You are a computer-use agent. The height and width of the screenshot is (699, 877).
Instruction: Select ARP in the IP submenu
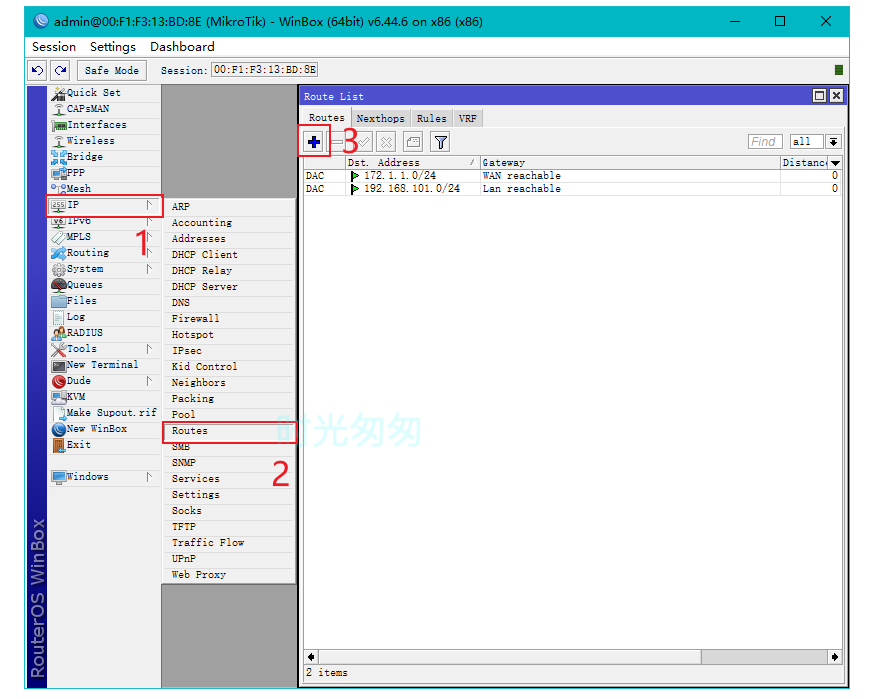pyautogui.click(x=229, y=207)
